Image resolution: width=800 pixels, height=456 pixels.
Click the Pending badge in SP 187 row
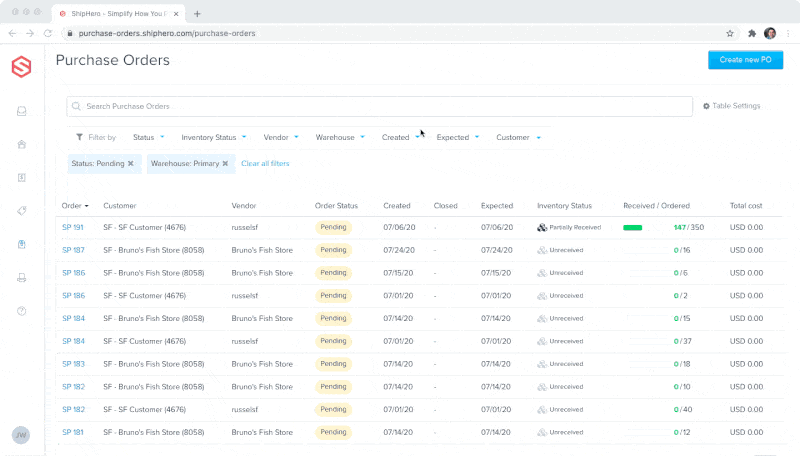pyautogui.click(x=333, y=250)
